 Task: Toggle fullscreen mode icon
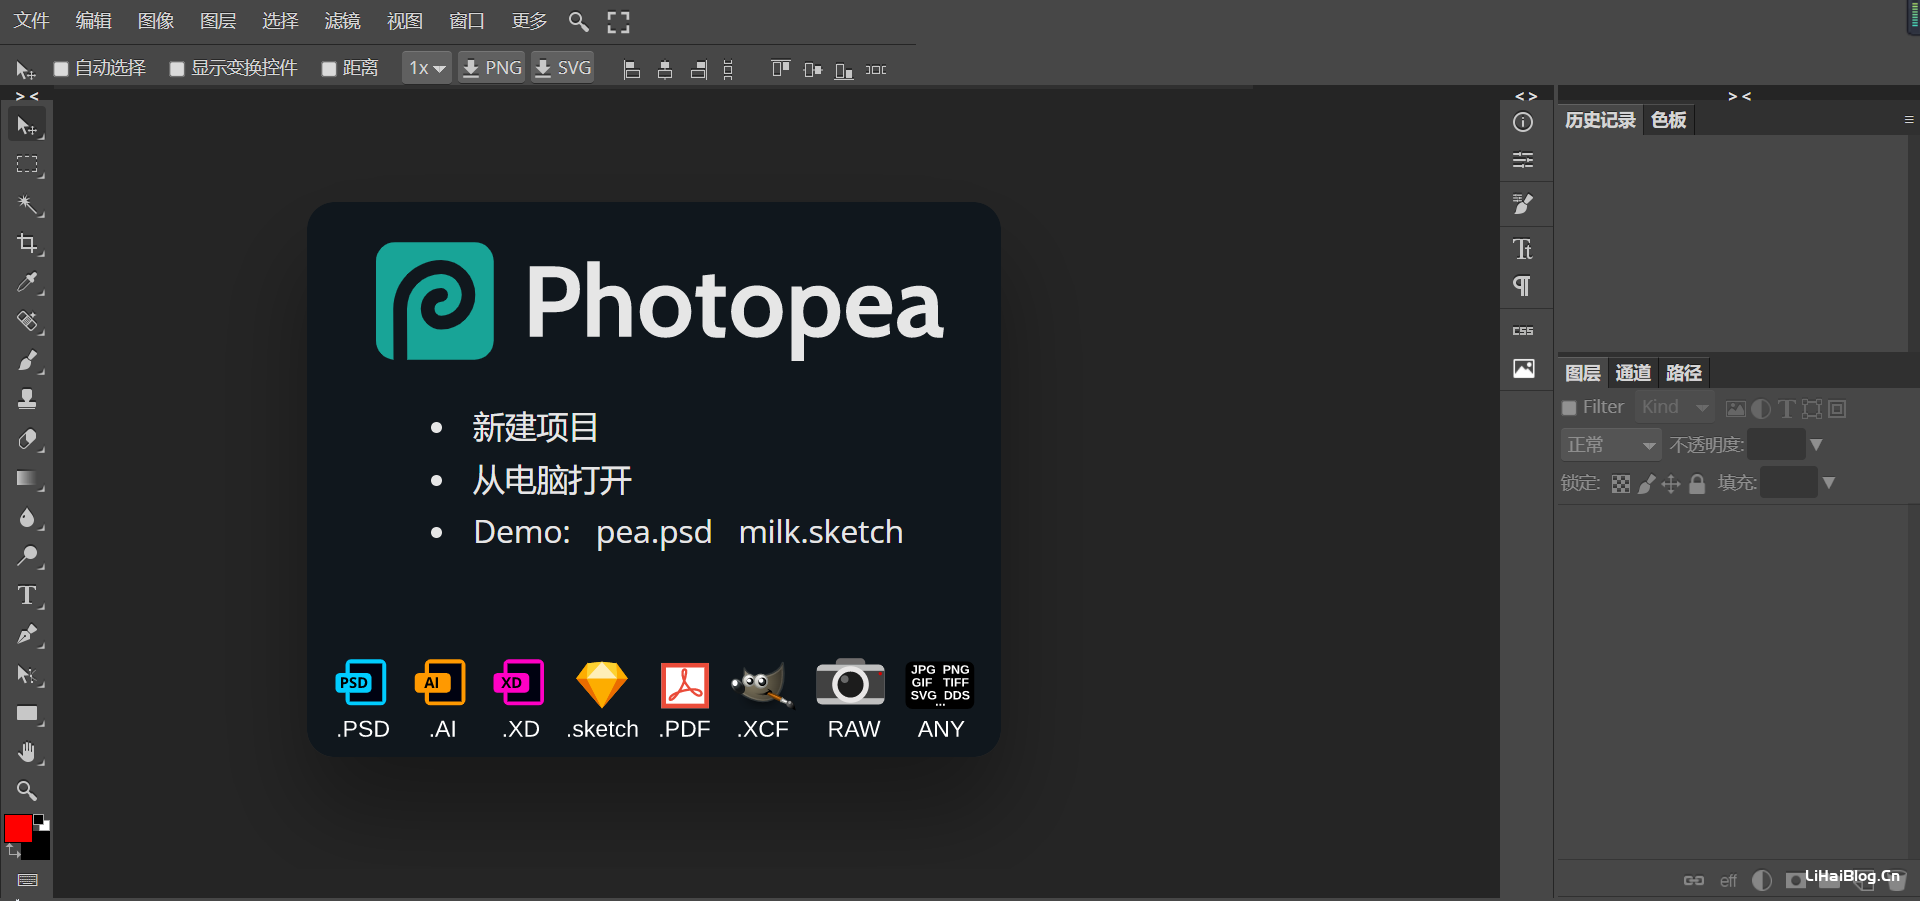619,22
